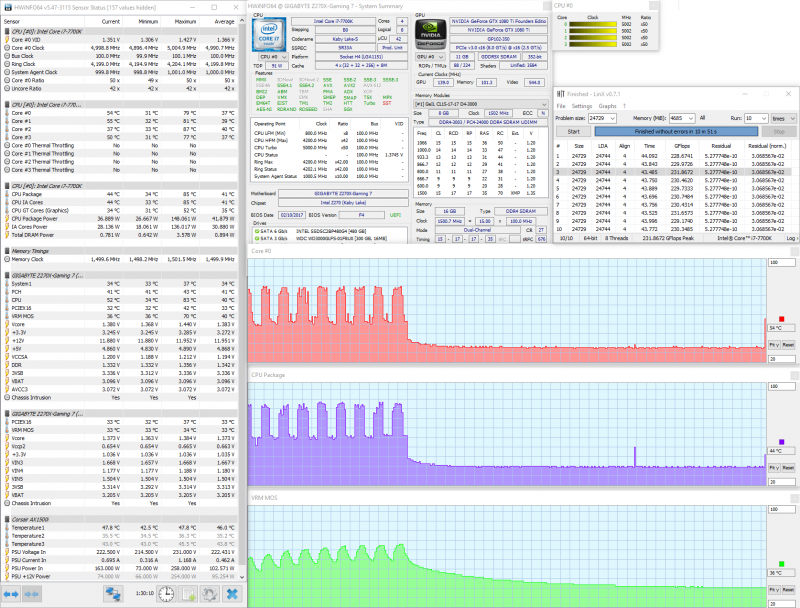800x608 pixels.
Task: Click the SATA 6 Gb/s Intel SSD drive icon
Action: 257,231
